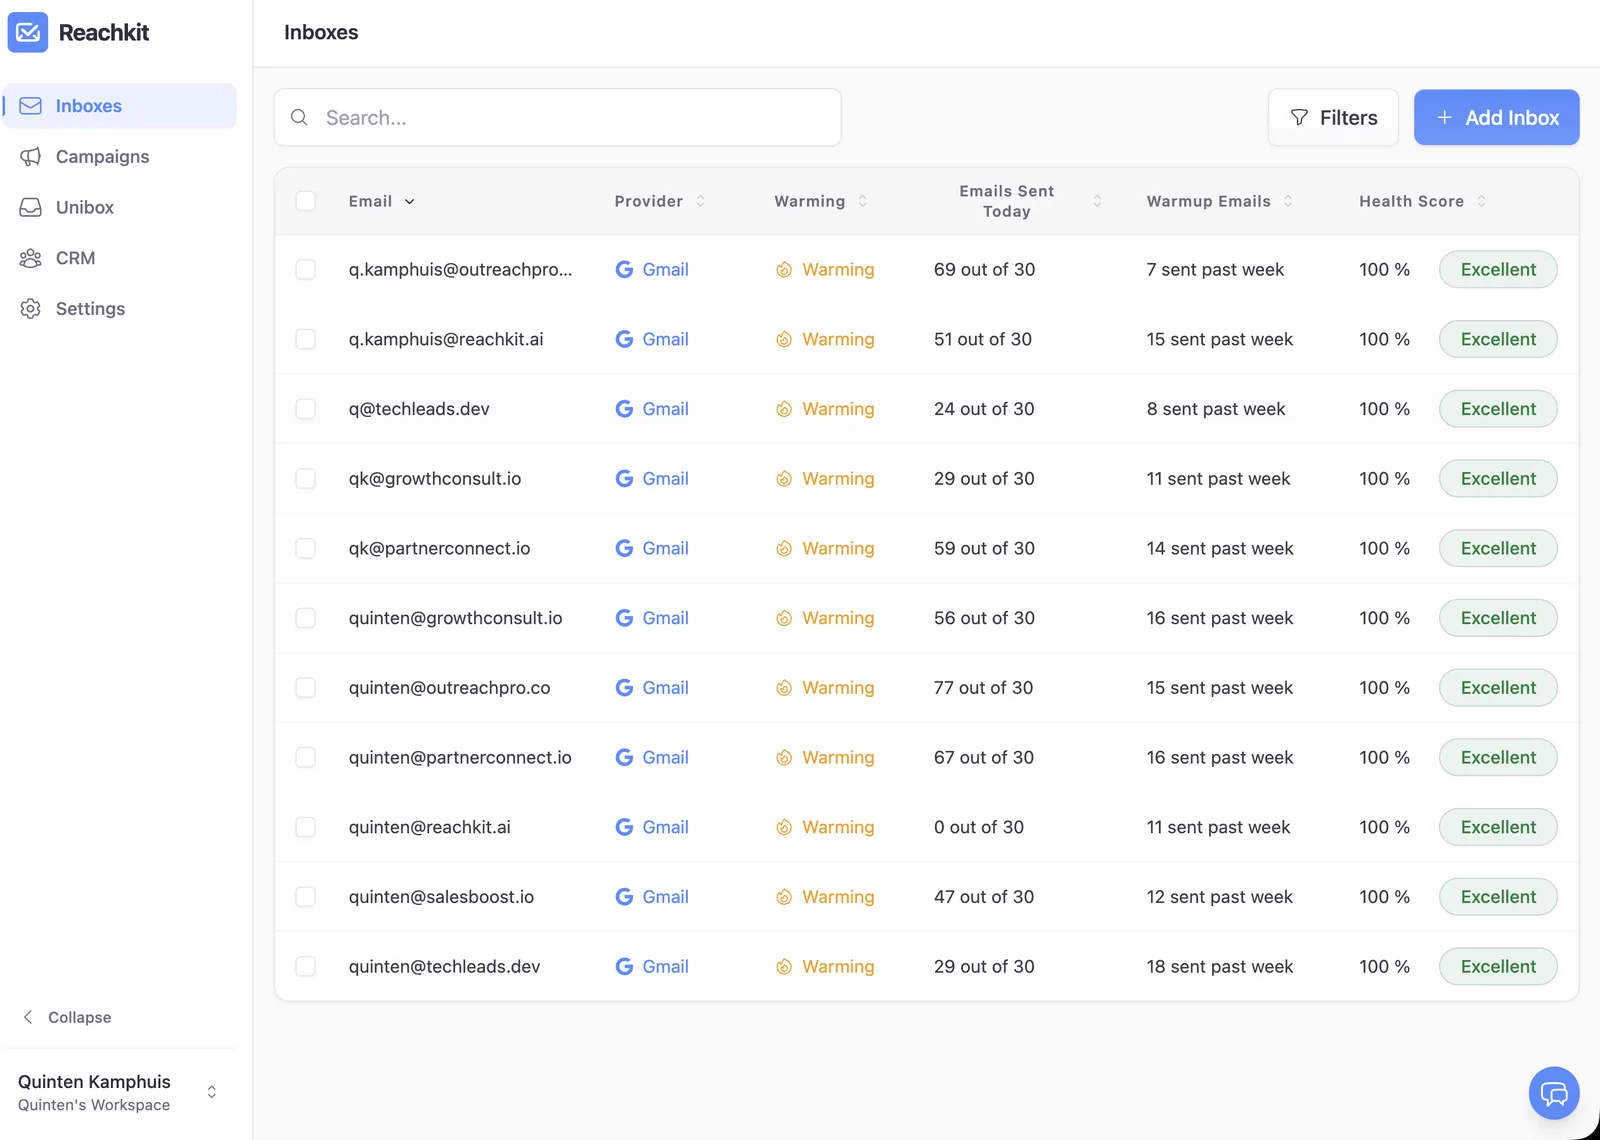Check the quinten@techleads.dev checkbox
The image size is (1600, 1140).
[x=306, y=967]
